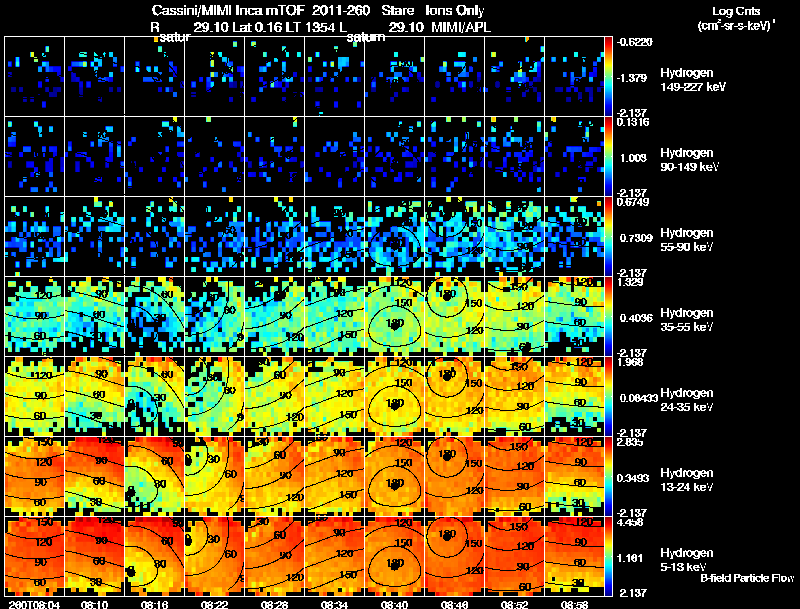Image resolution: width=800 pixels, height=609 pixels.
Task: Select the 'Hydrogen 5-13 keV' row label
Action: (687, 560)
